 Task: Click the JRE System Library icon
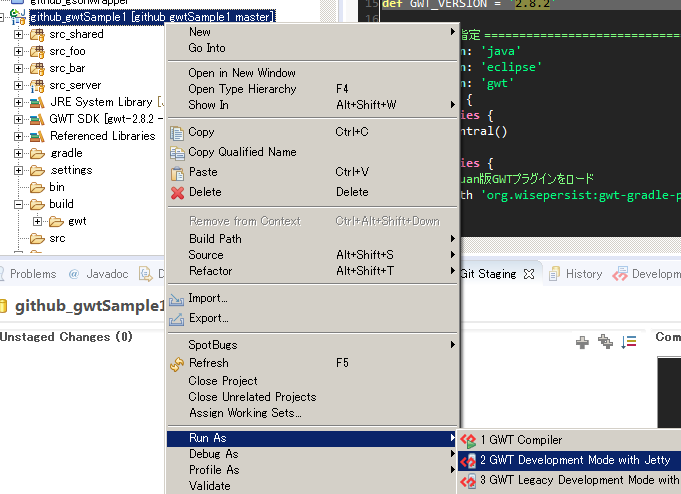[37, 103]
